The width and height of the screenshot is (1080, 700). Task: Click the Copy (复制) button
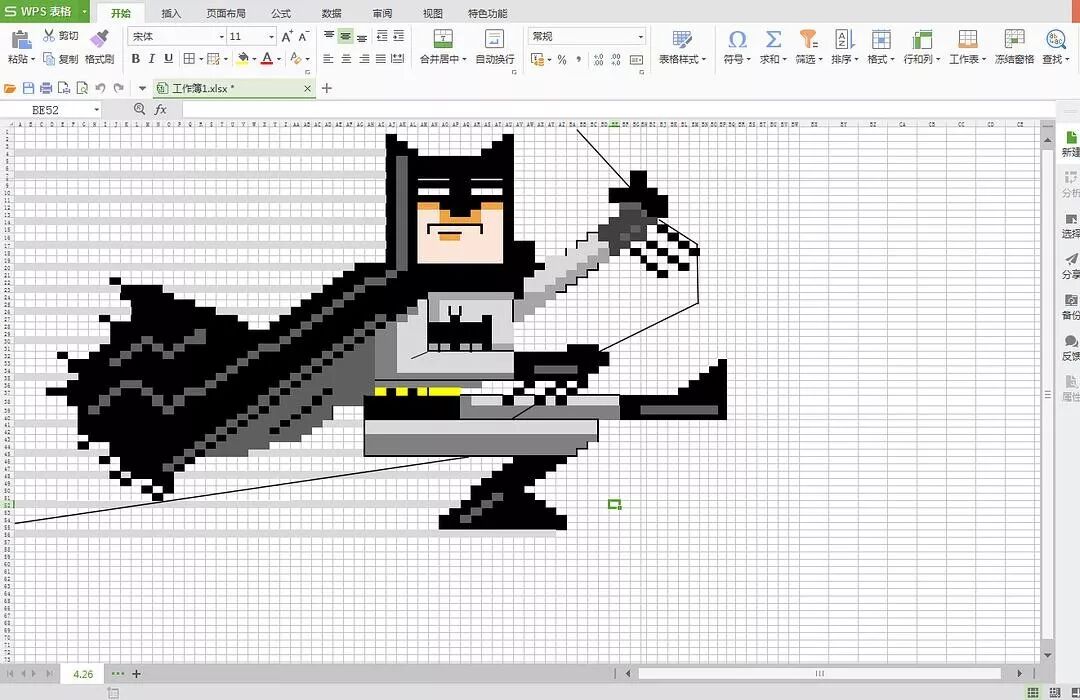[x=61, y=59]
